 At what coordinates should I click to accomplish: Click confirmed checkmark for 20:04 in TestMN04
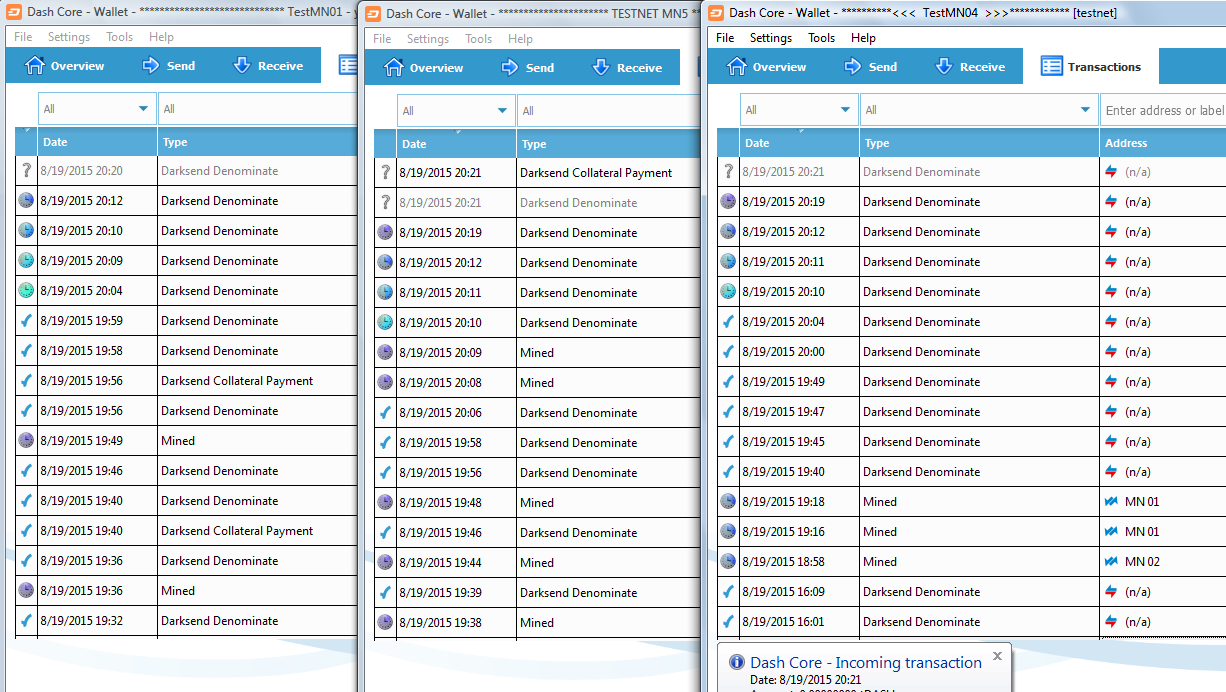728,322
